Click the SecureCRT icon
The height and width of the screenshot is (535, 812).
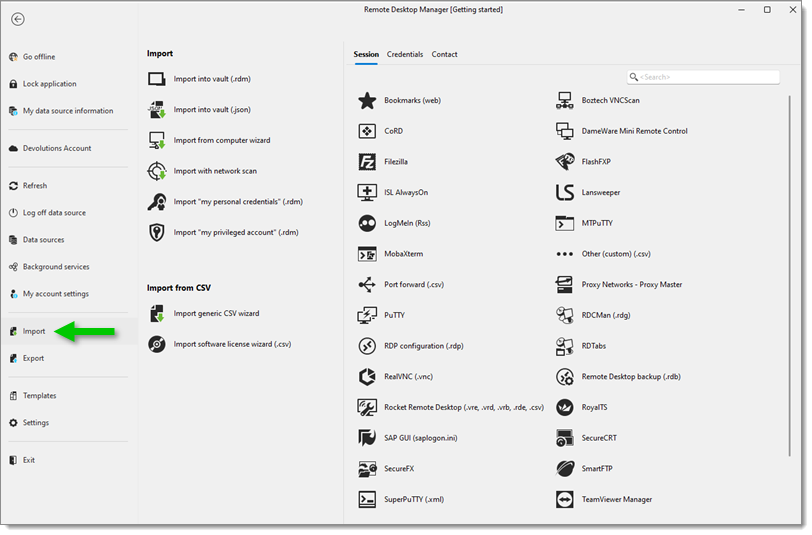tap(564, 438)
